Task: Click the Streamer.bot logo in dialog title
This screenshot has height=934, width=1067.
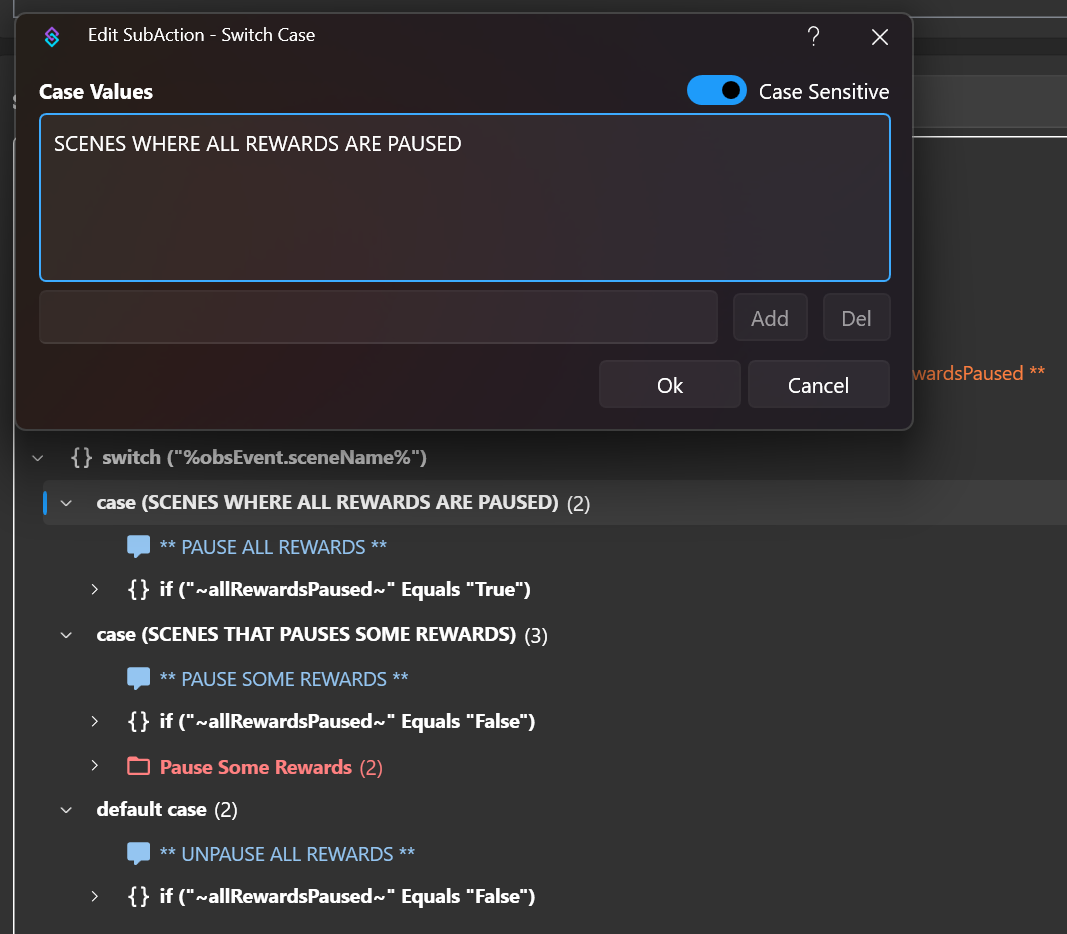Action: pyautogui.click(x=52, y=36)
